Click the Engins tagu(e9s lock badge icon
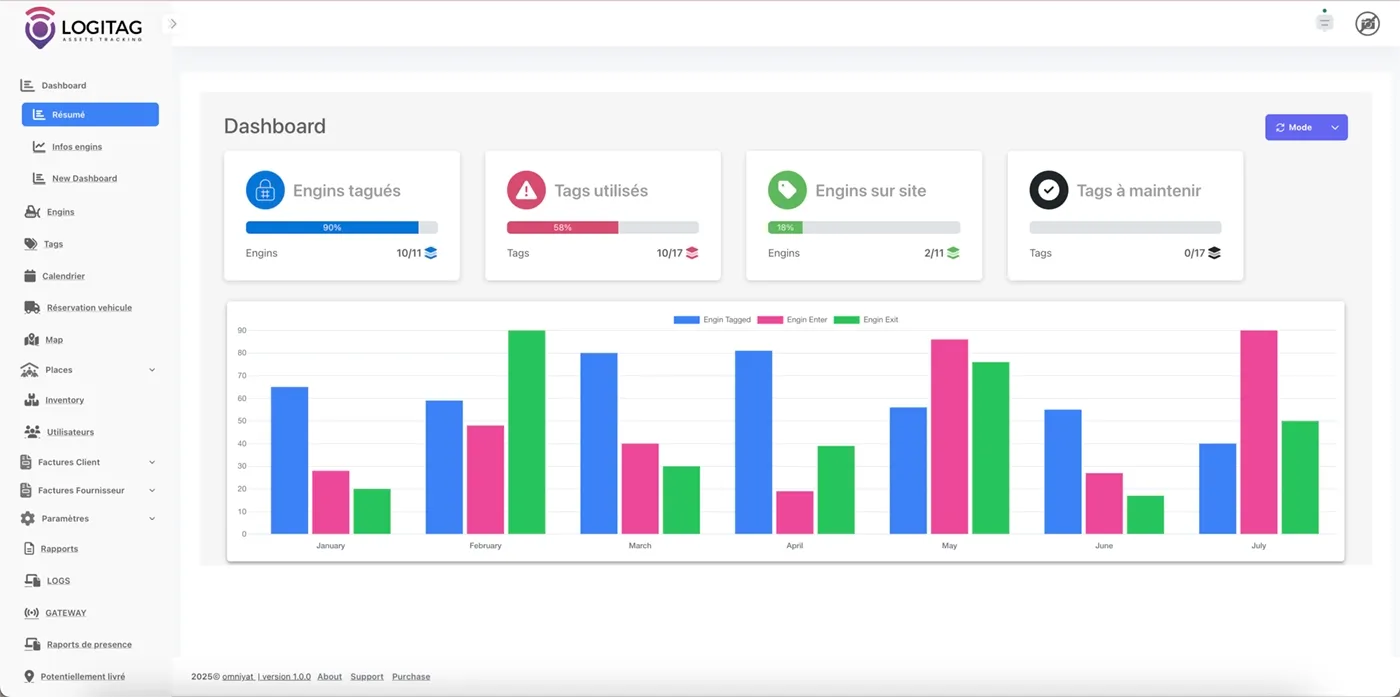The height and width of the screenshot is (697, 1400). click(265, 189)
